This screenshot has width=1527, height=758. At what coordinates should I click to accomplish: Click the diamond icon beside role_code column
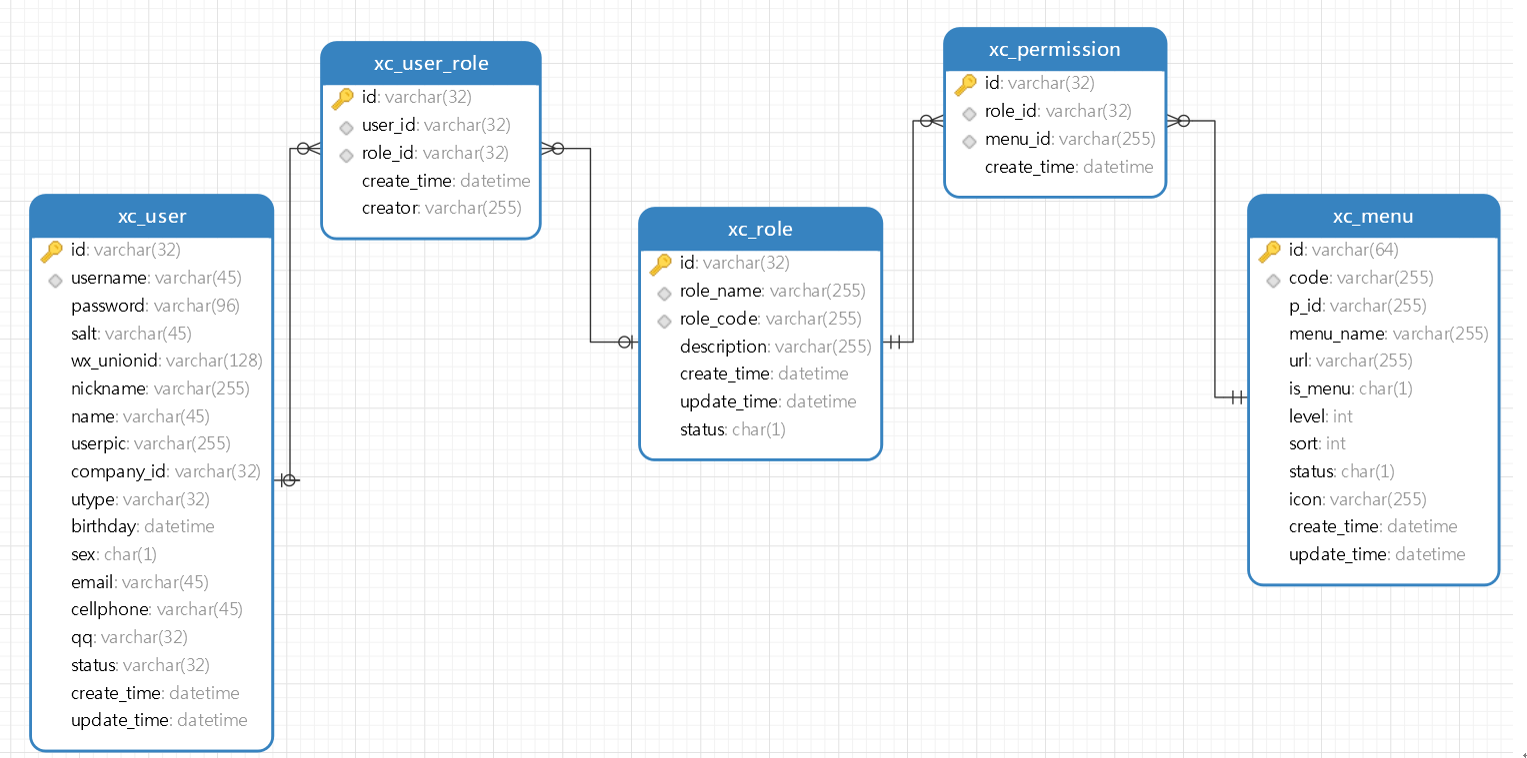click(664, 321)
